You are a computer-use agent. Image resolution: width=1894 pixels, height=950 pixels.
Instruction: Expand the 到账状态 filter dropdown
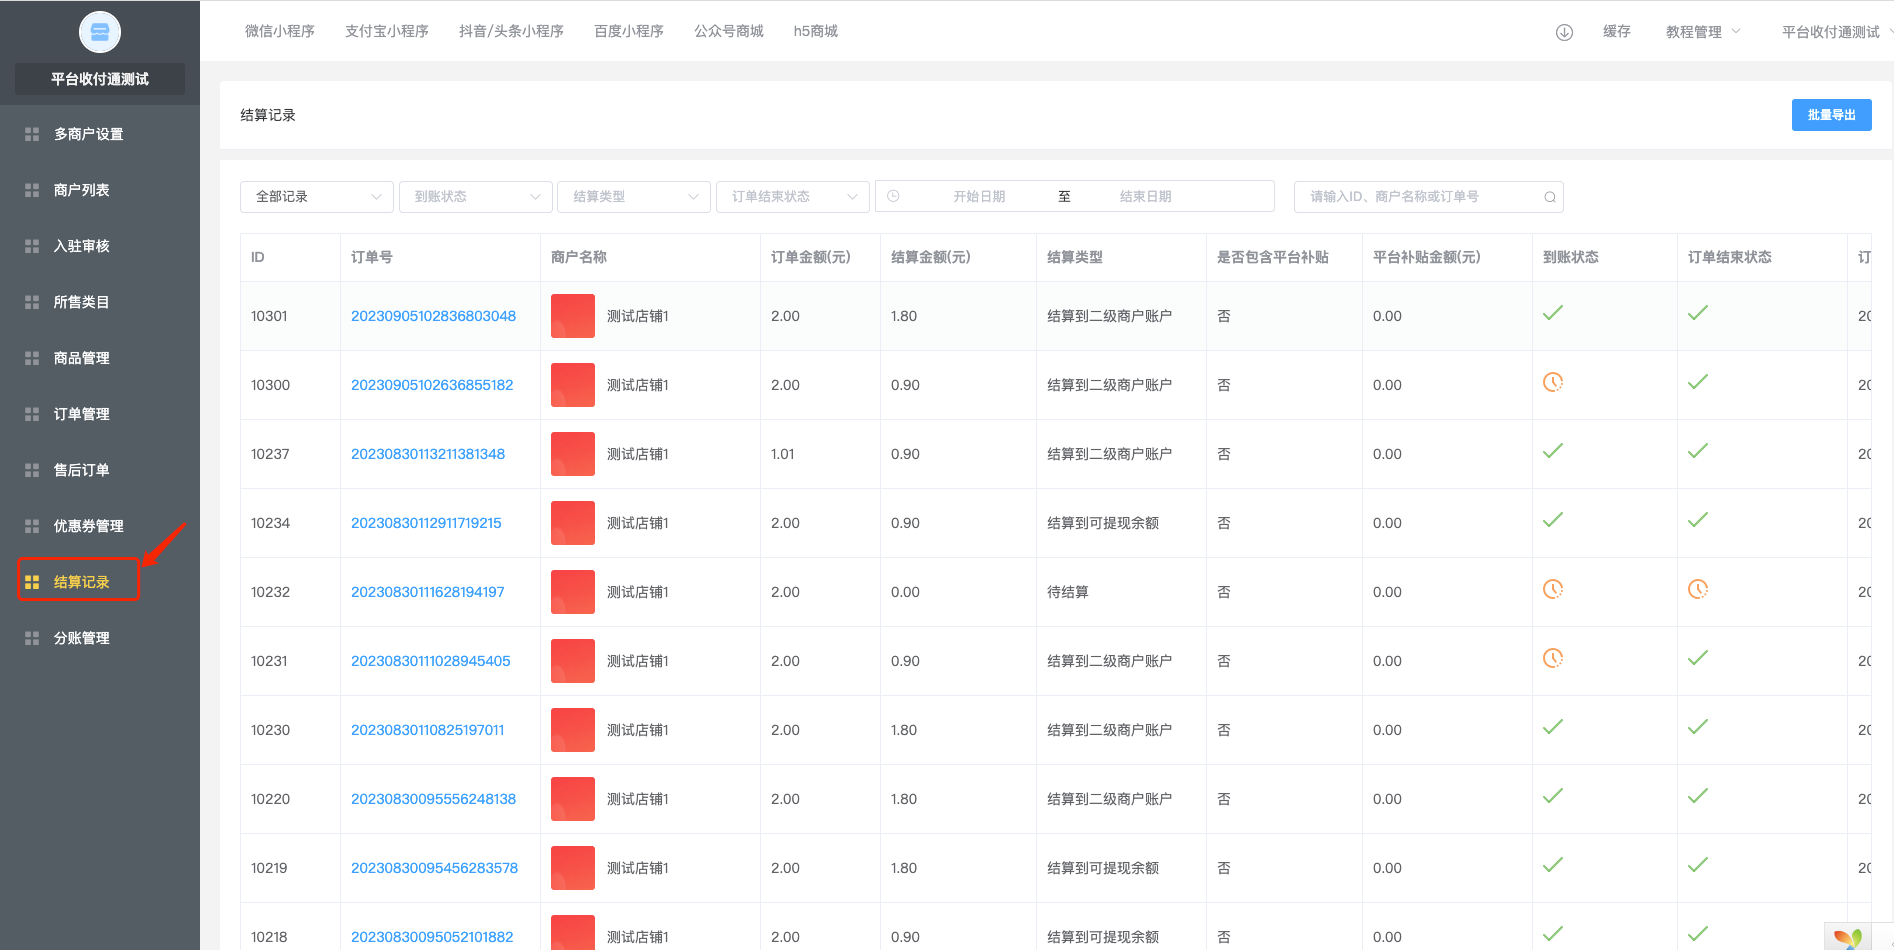[475, 197]
